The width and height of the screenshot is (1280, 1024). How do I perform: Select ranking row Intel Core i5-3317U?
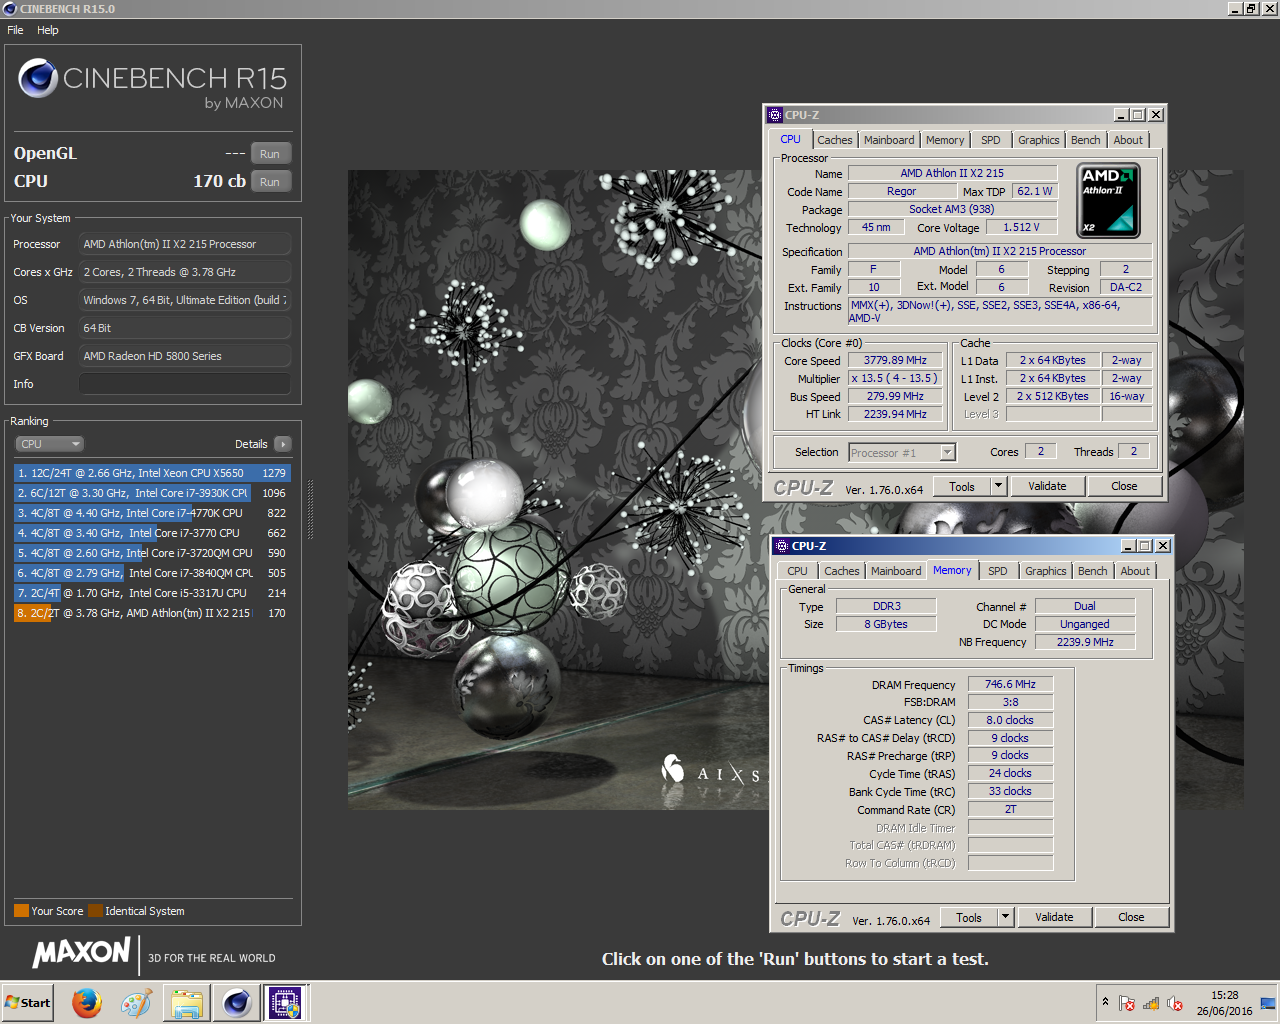click(x=152, y=593)
